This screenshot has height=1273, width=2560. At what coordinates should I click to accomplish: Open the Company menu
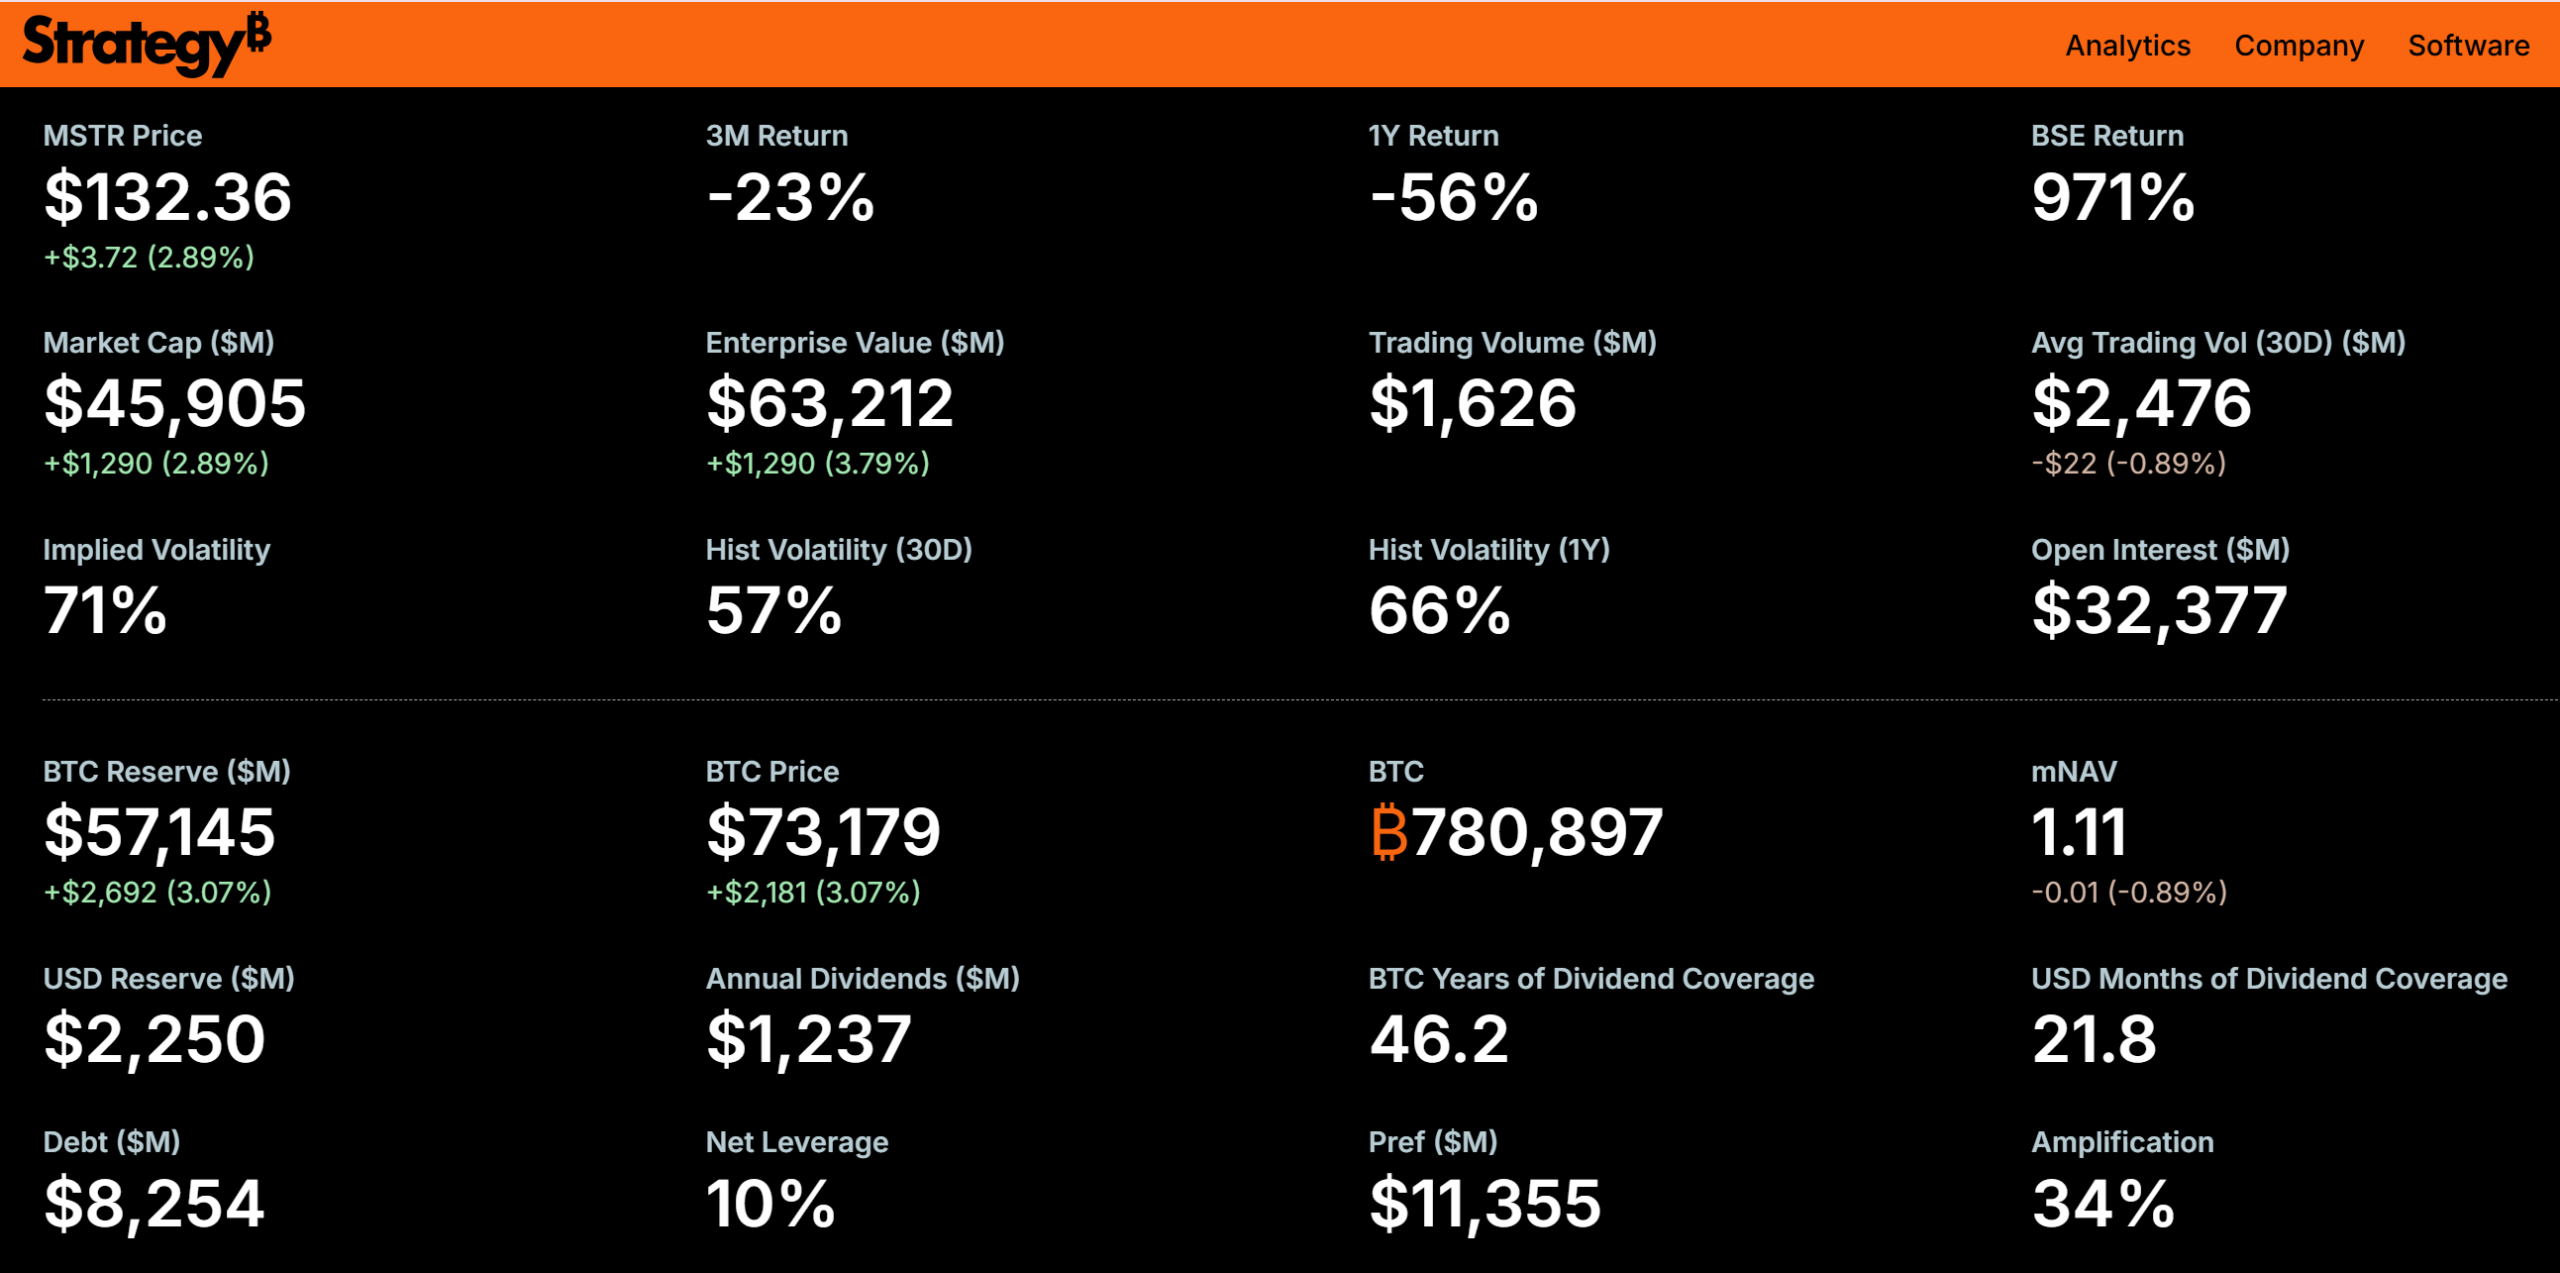[2299, 45]
